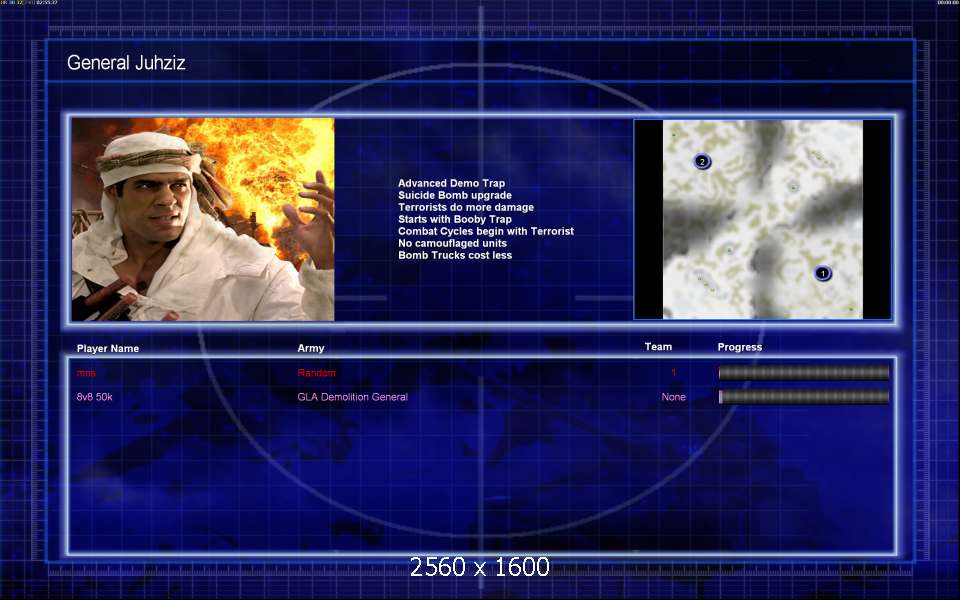960x600 pixels.
Task: Click the red 'Random' army entry
Action: pos(317,373)
